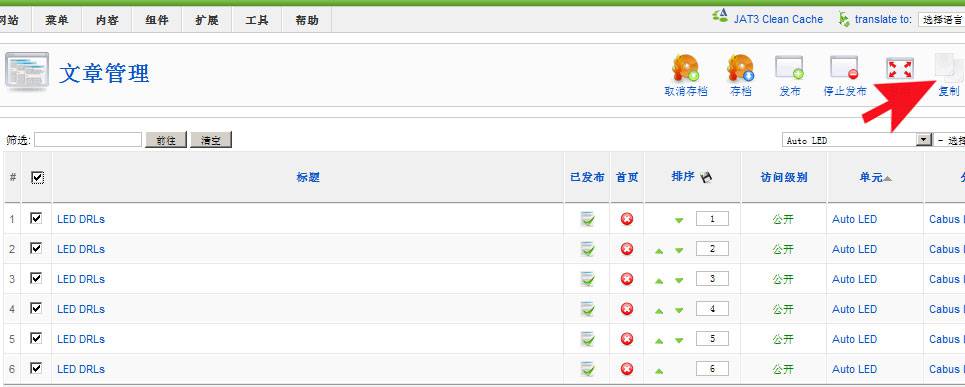Uncheck the checkbox for row 6

36,368
